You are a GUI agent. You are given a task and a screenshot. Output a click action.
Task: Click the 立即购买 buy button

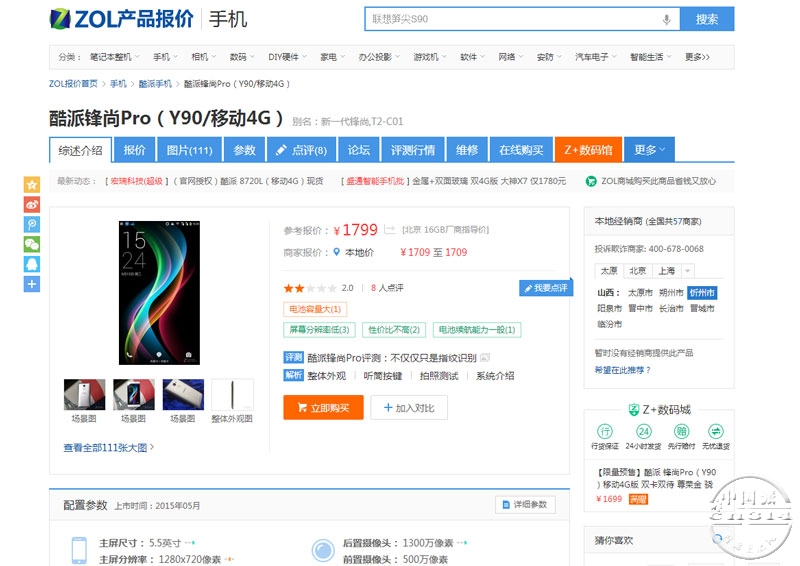(x=323, y=407)
